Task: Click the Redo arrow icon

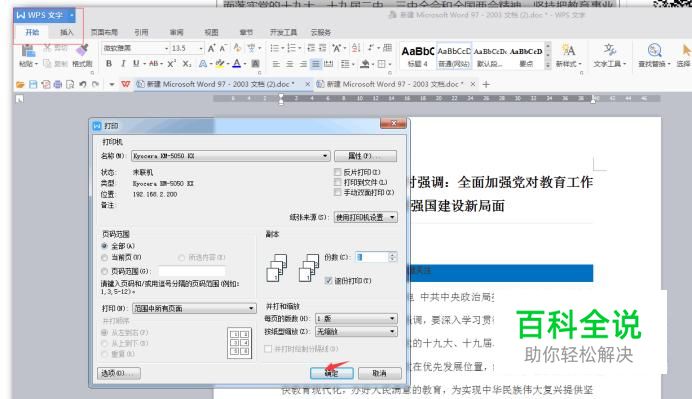Action: (x=95, y=84)
